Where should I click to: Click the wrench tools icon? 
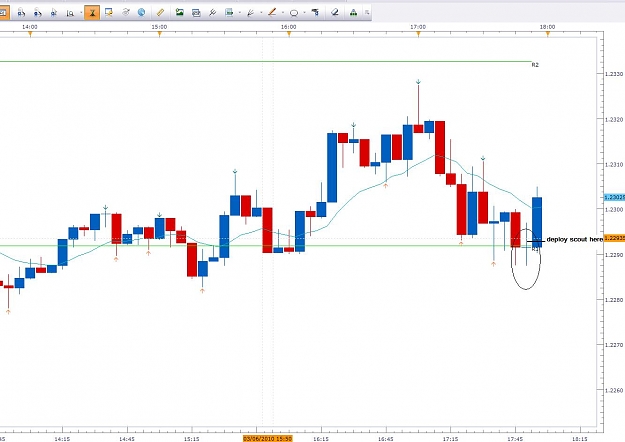[212, 13]
